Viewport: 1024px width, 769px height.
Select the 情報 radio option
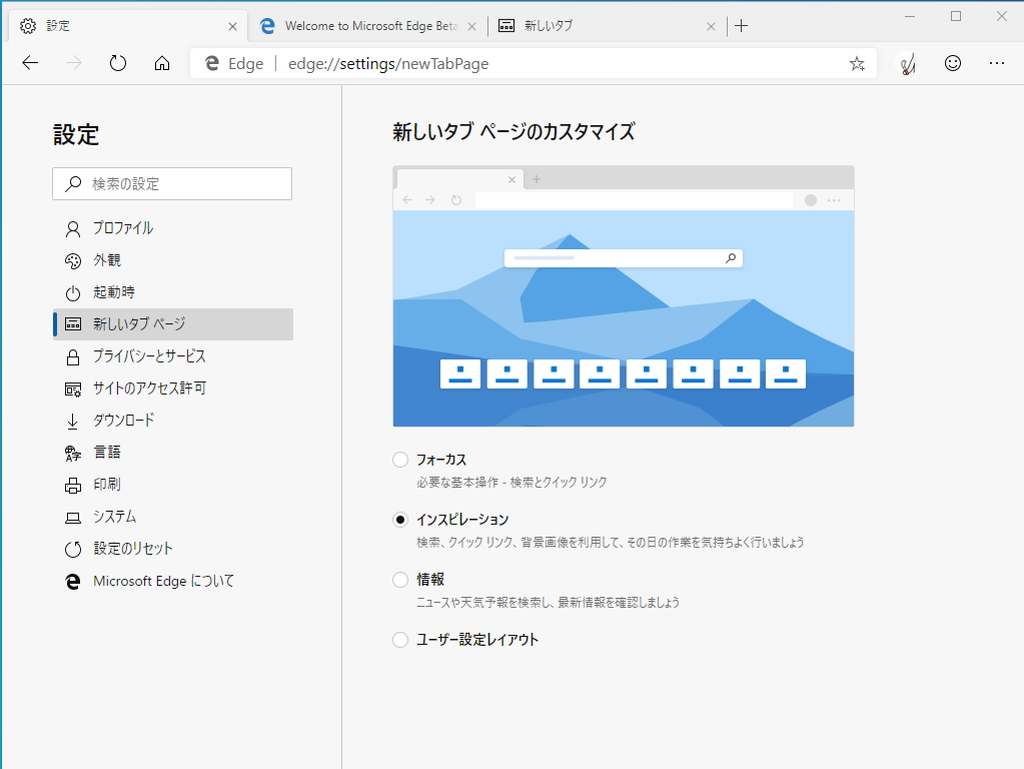[x=400, y=580]
